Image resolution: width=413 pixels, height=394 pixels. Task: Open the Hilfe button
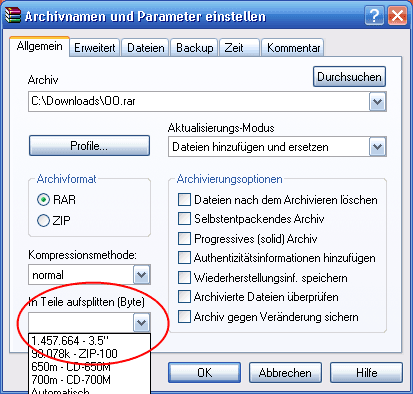[366, 373]
